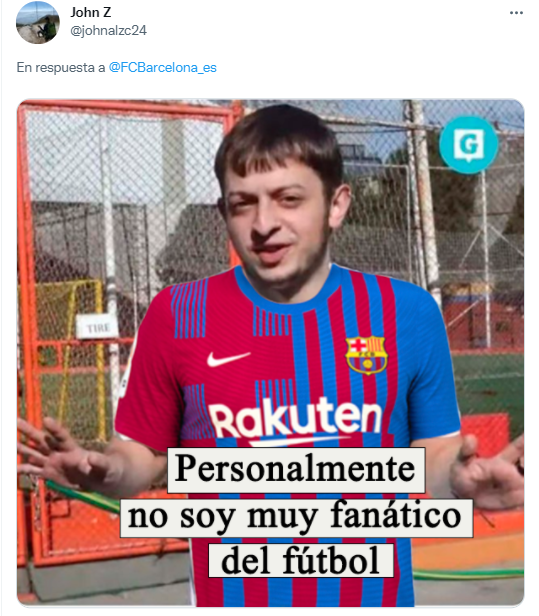539x616 pixels.
Task: Click John Z's round profile avatar
Action: click(x=38, y=22)
